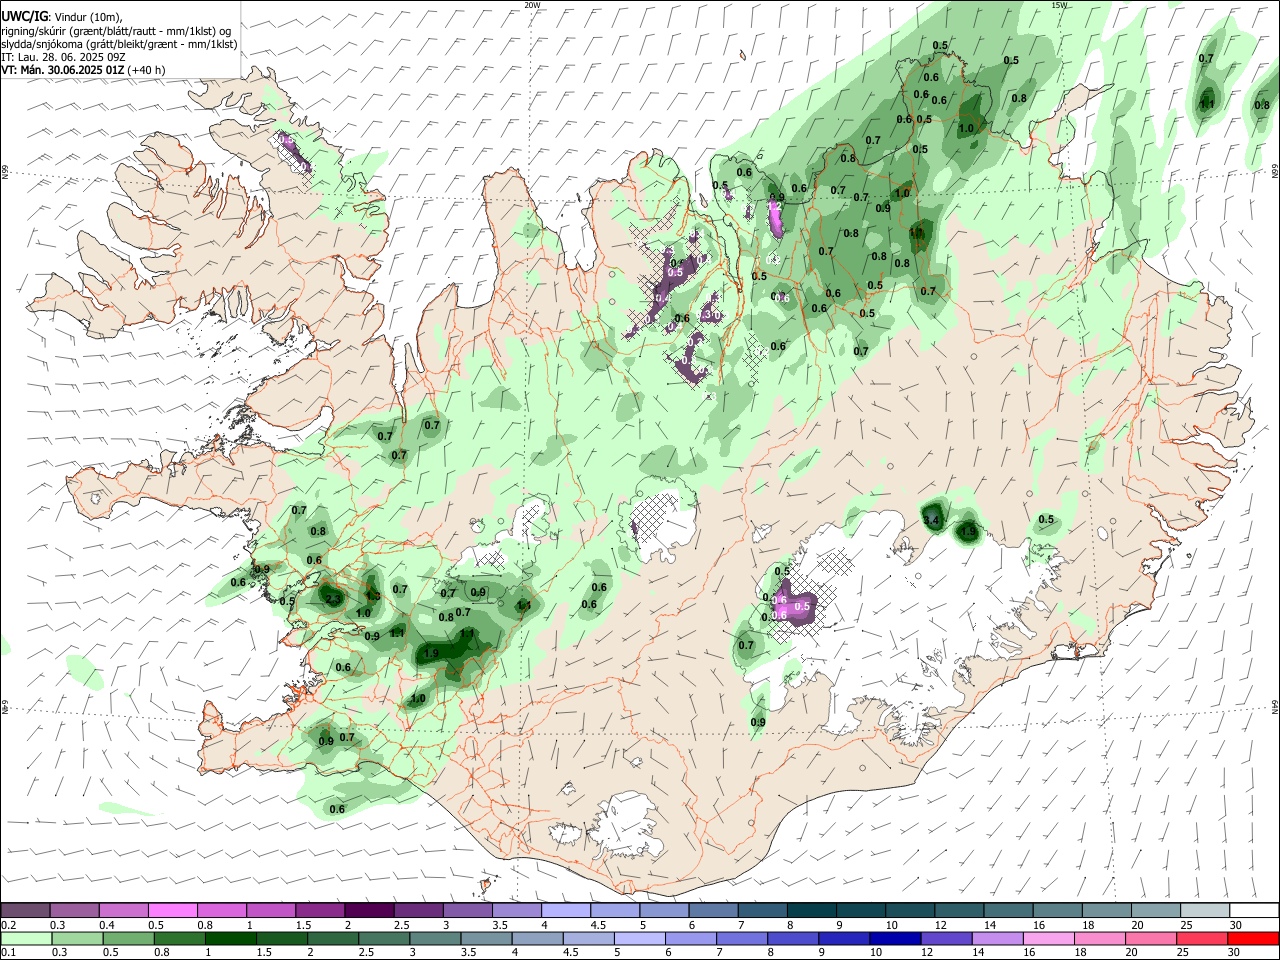
Task: Click the '18' label in upper legend row
Action: (1087, 925)
